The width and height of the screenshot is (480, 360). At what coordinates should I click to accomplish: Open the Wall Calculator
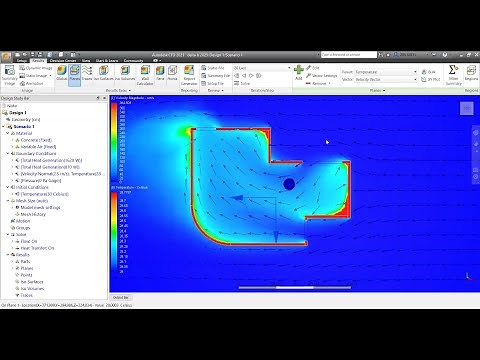(145, 75)
